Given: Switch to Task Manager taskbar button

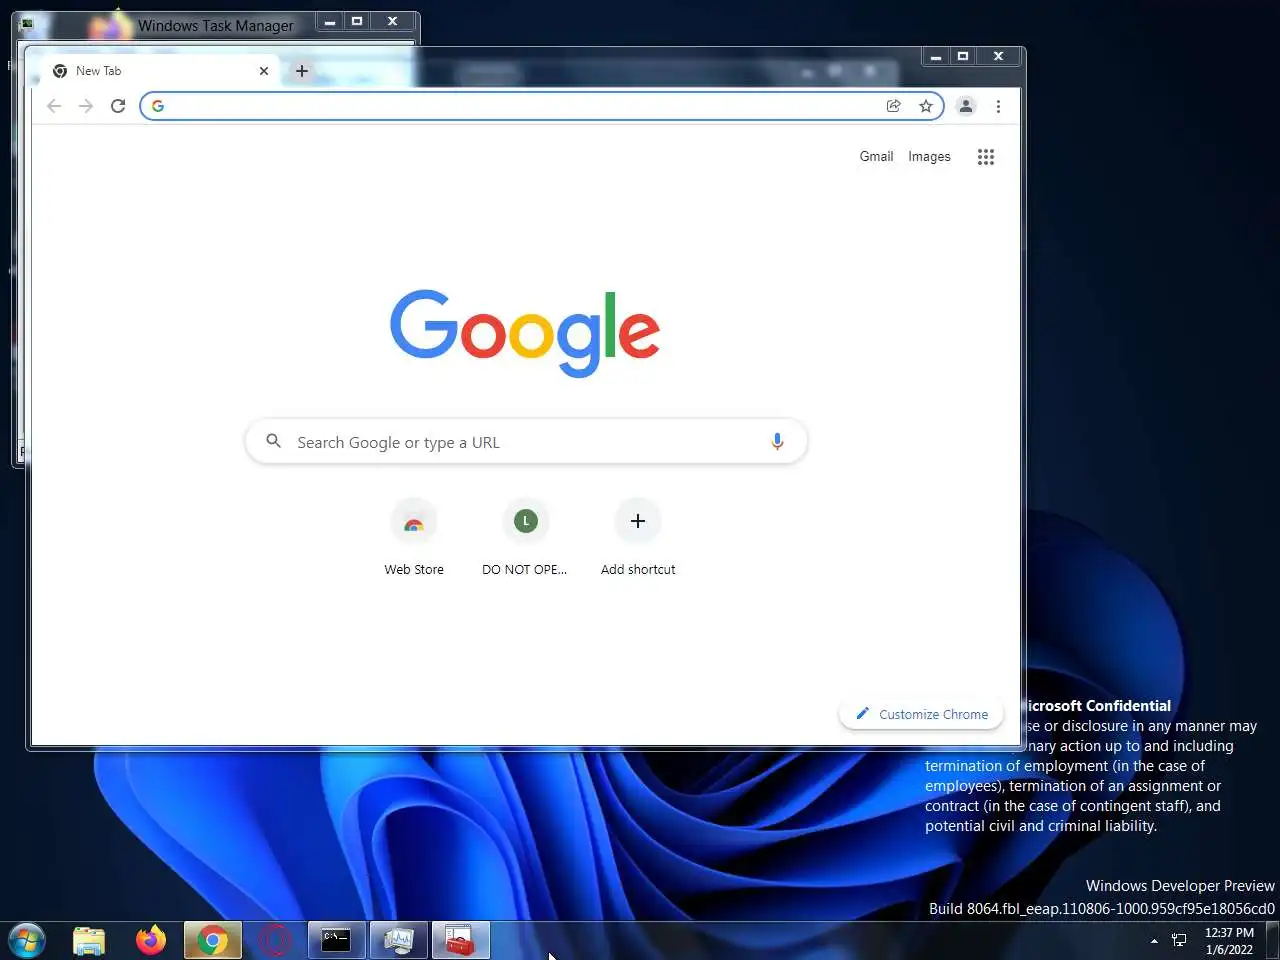Looking at the screenshot, I should tap(398, 941).
